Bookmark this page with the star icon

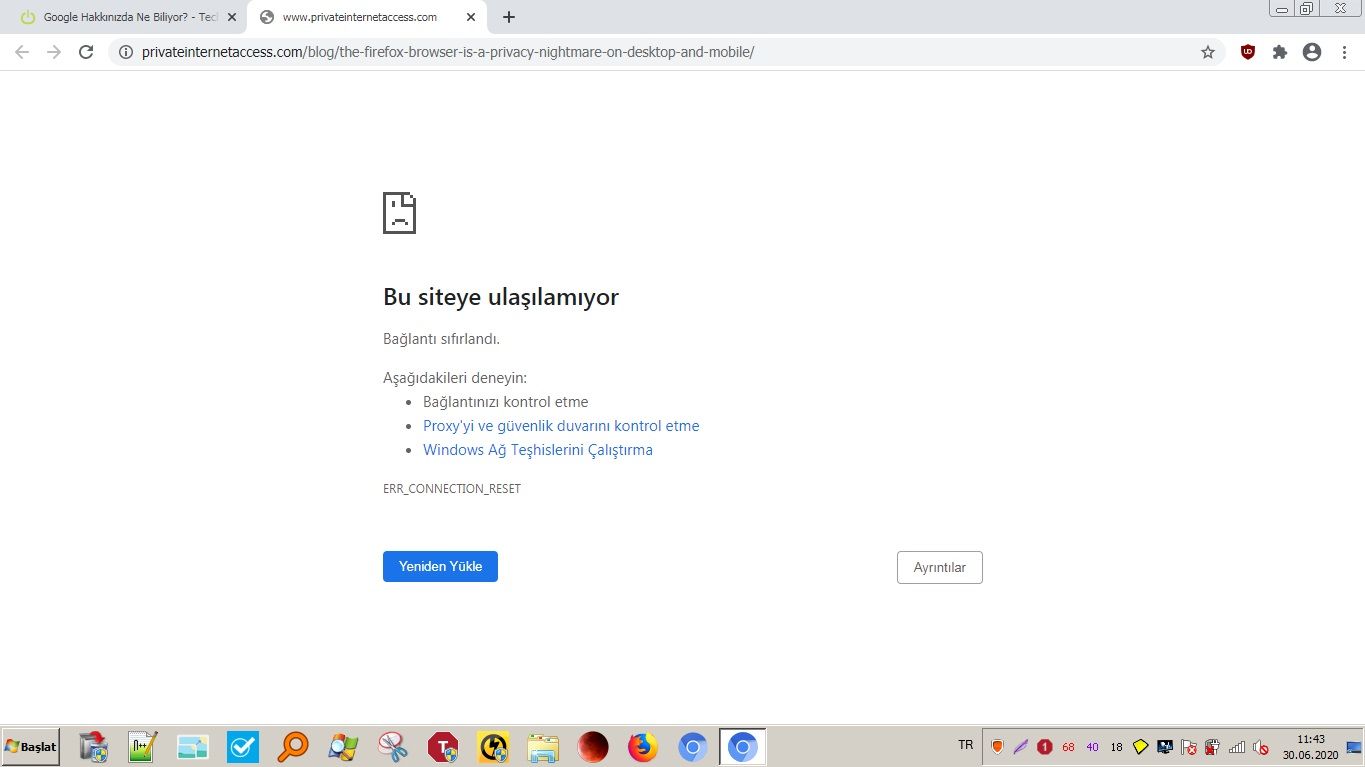point(1208,52)
